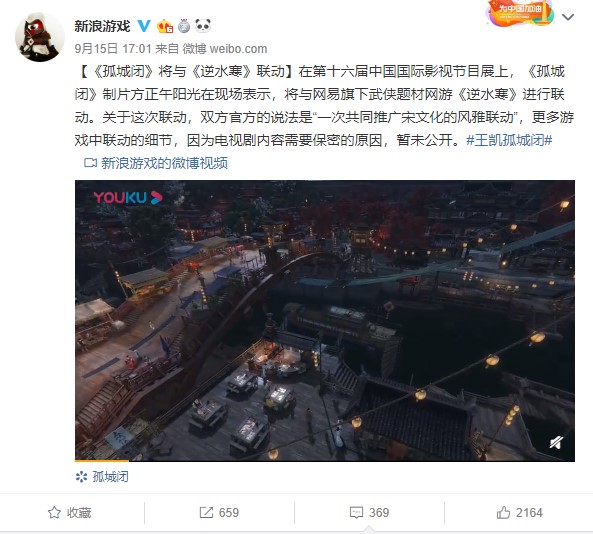This screenshot has width=593, height=534.
Task: Click the panda badge icon
Action: click(x=203, y=26)
